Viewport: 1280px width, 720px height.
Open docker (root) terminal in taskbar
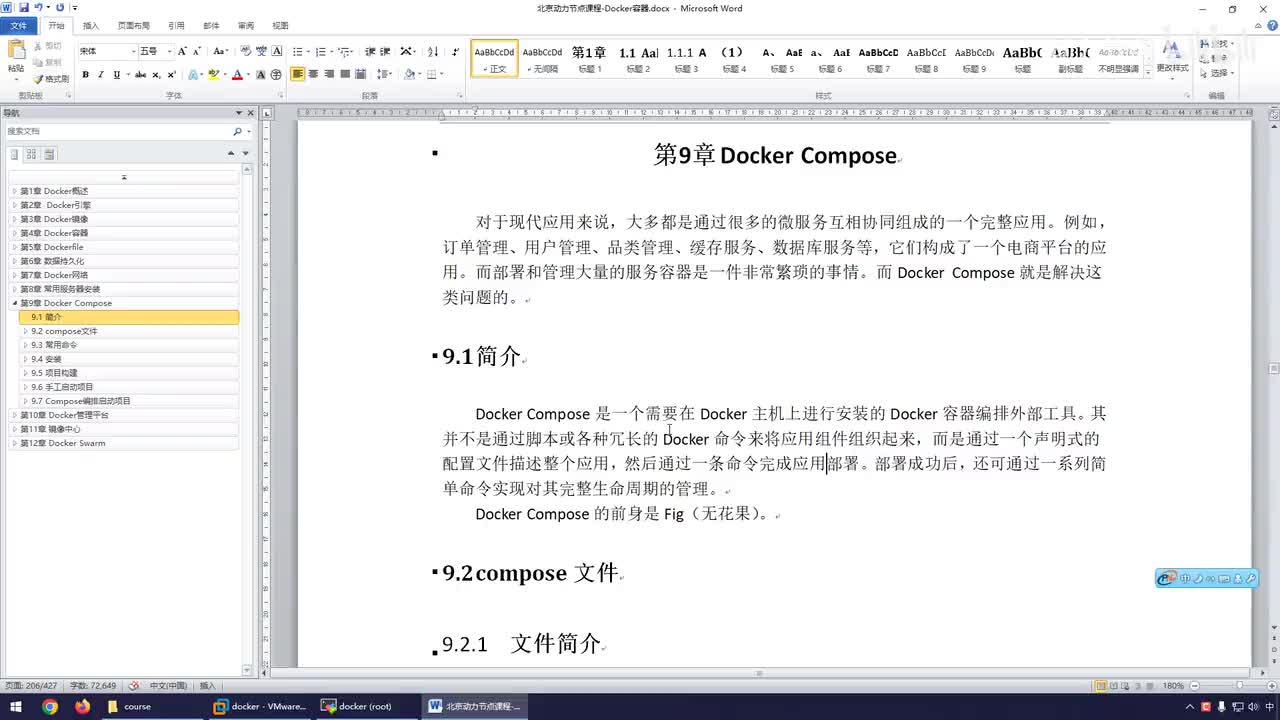365,706
